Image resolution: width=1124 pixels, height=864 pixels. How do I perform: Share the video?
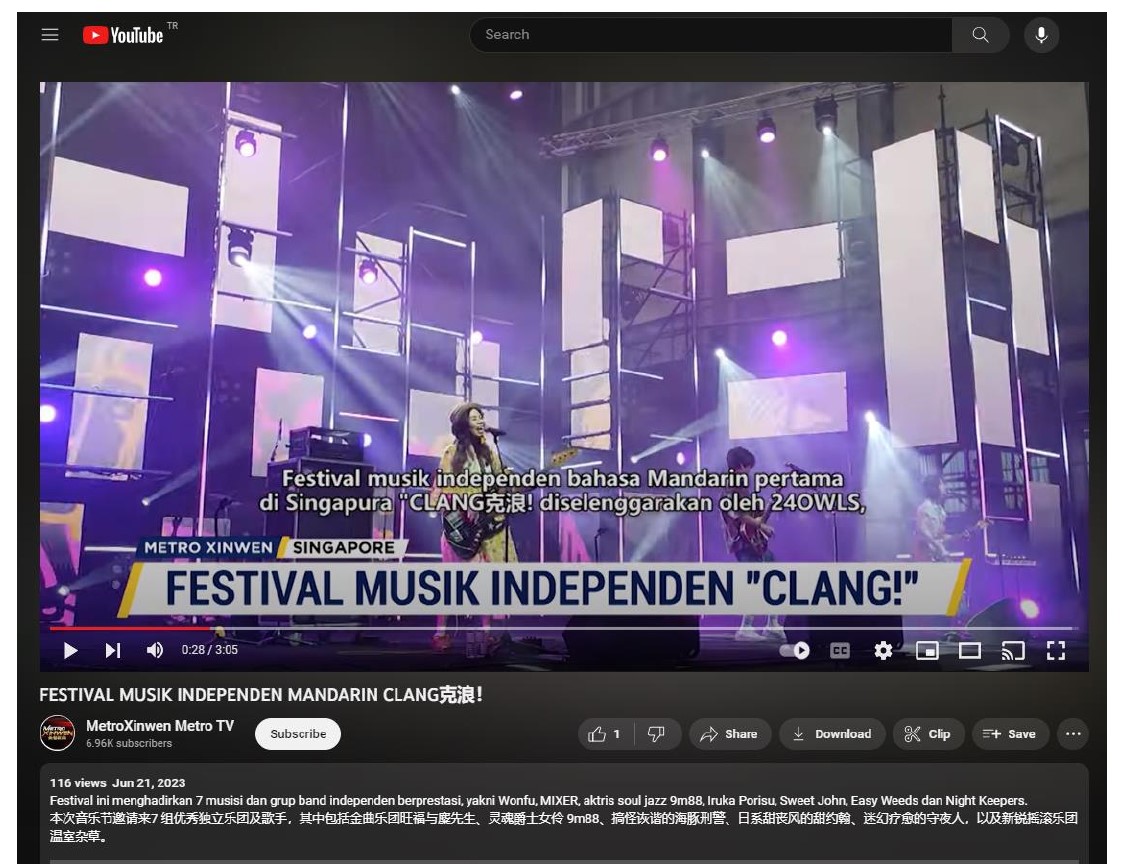point(730,734)
